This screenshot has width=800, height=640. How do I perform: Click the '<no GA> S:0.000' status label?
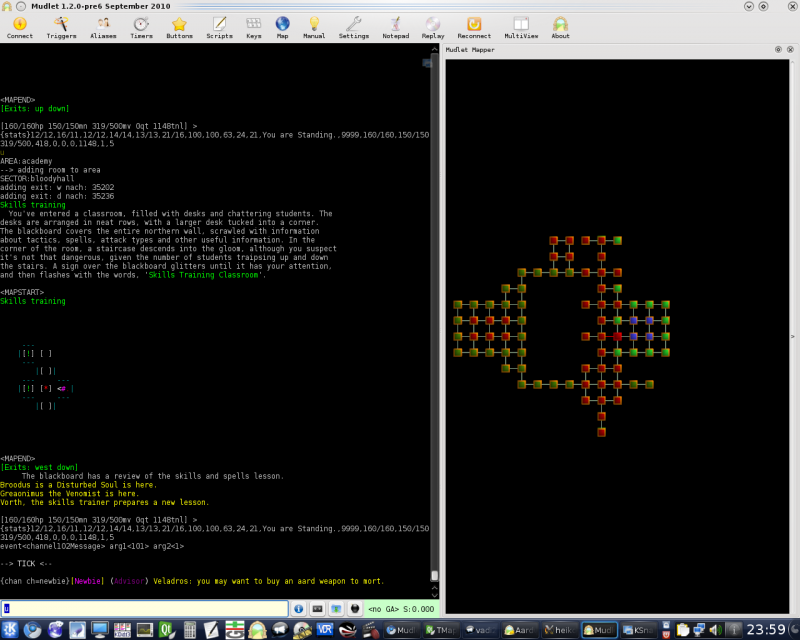[401, 609]
